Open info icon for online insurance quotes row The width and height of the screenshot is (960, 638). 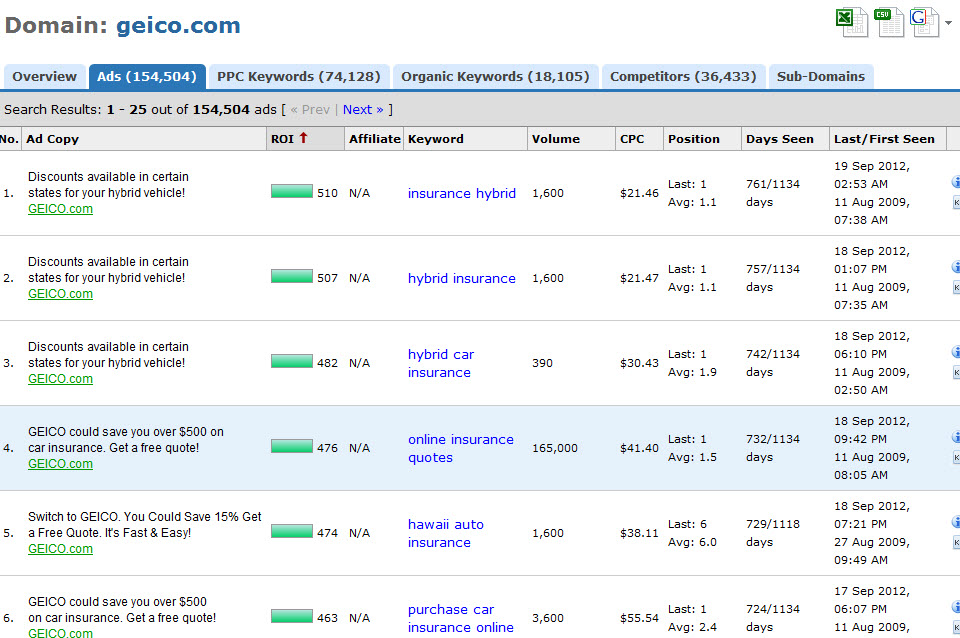point(956,437)
